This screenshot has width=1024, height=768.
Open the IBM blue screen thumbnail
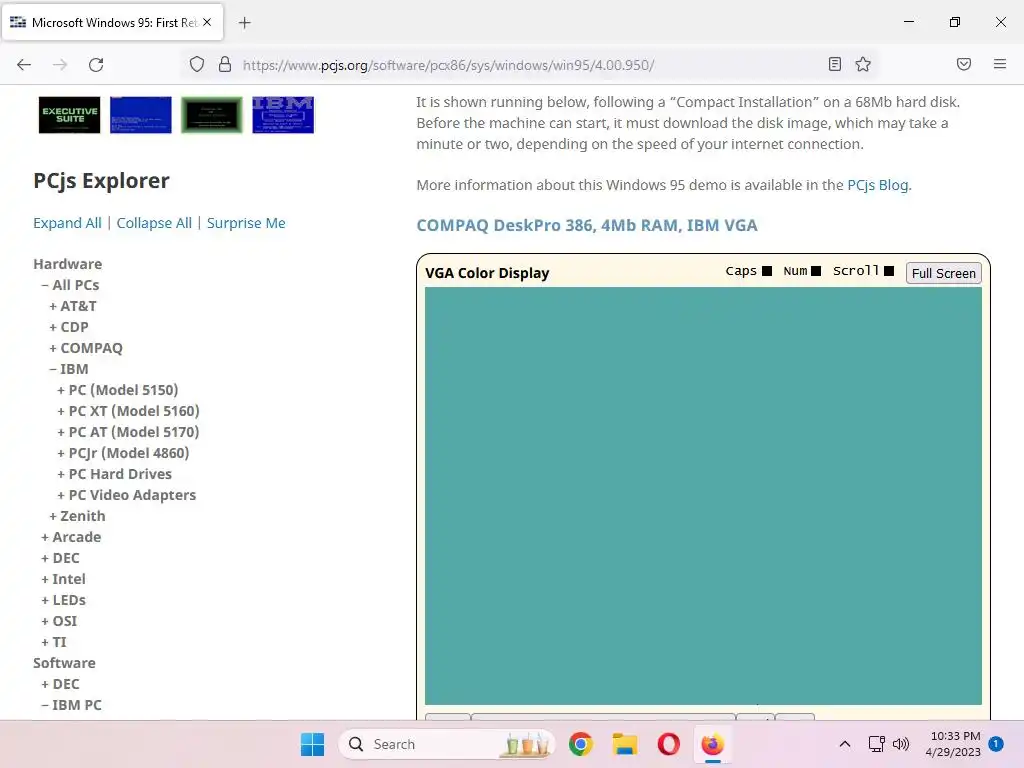coord(283,115)
